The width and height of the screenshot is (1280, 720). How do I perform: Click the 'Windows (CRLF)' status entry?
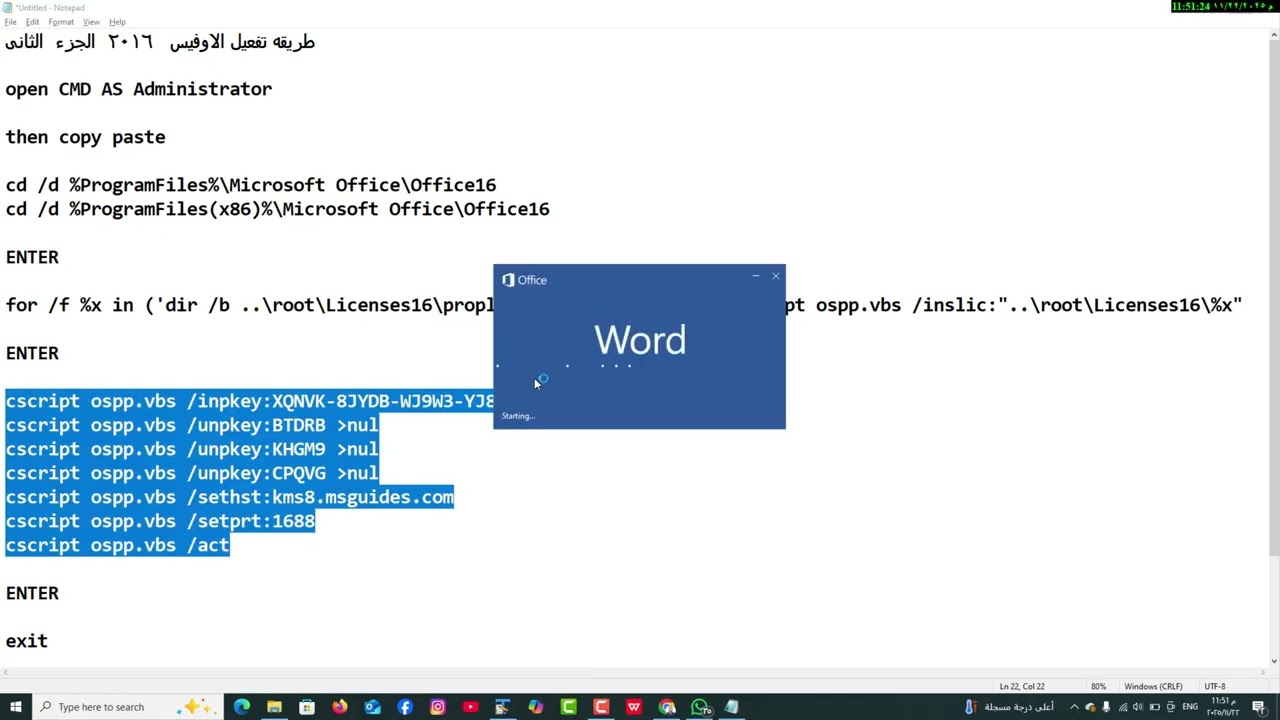1153,686
